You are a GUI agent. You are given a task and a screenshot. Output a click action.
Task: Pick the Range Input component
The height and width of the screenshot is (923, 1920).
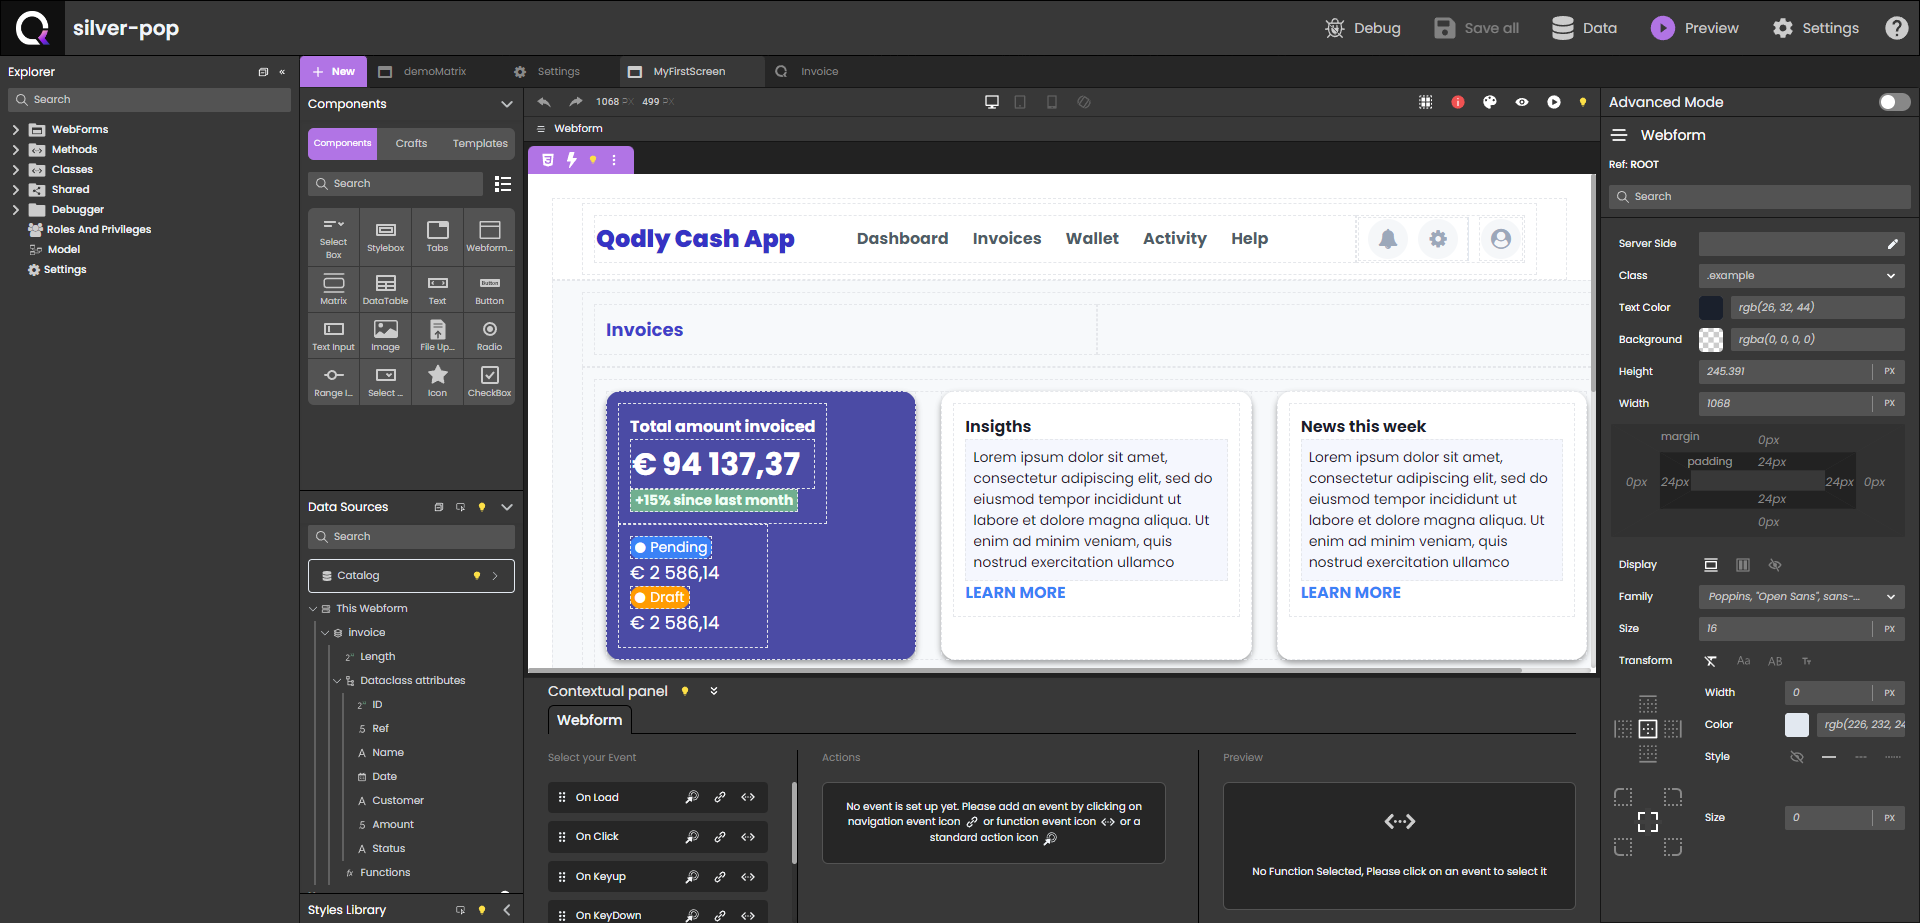(x=334, y=381)
